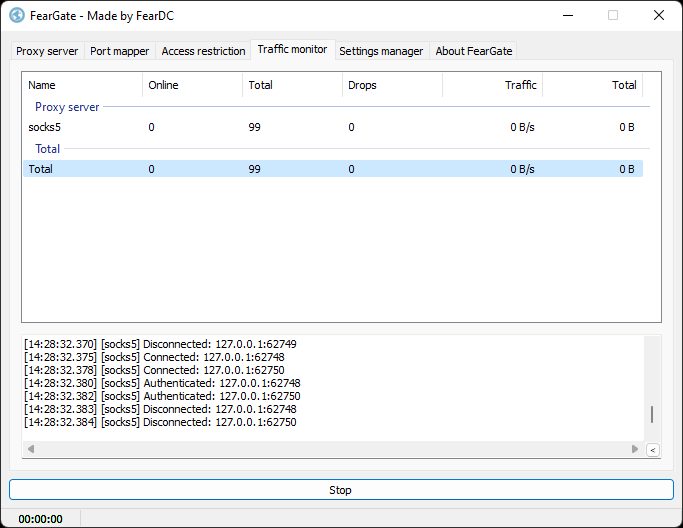This screenshot has height=528, width=683.
Task: Click the small '<' button beside the log scrollbar
Action: click(x=653, y=450)
